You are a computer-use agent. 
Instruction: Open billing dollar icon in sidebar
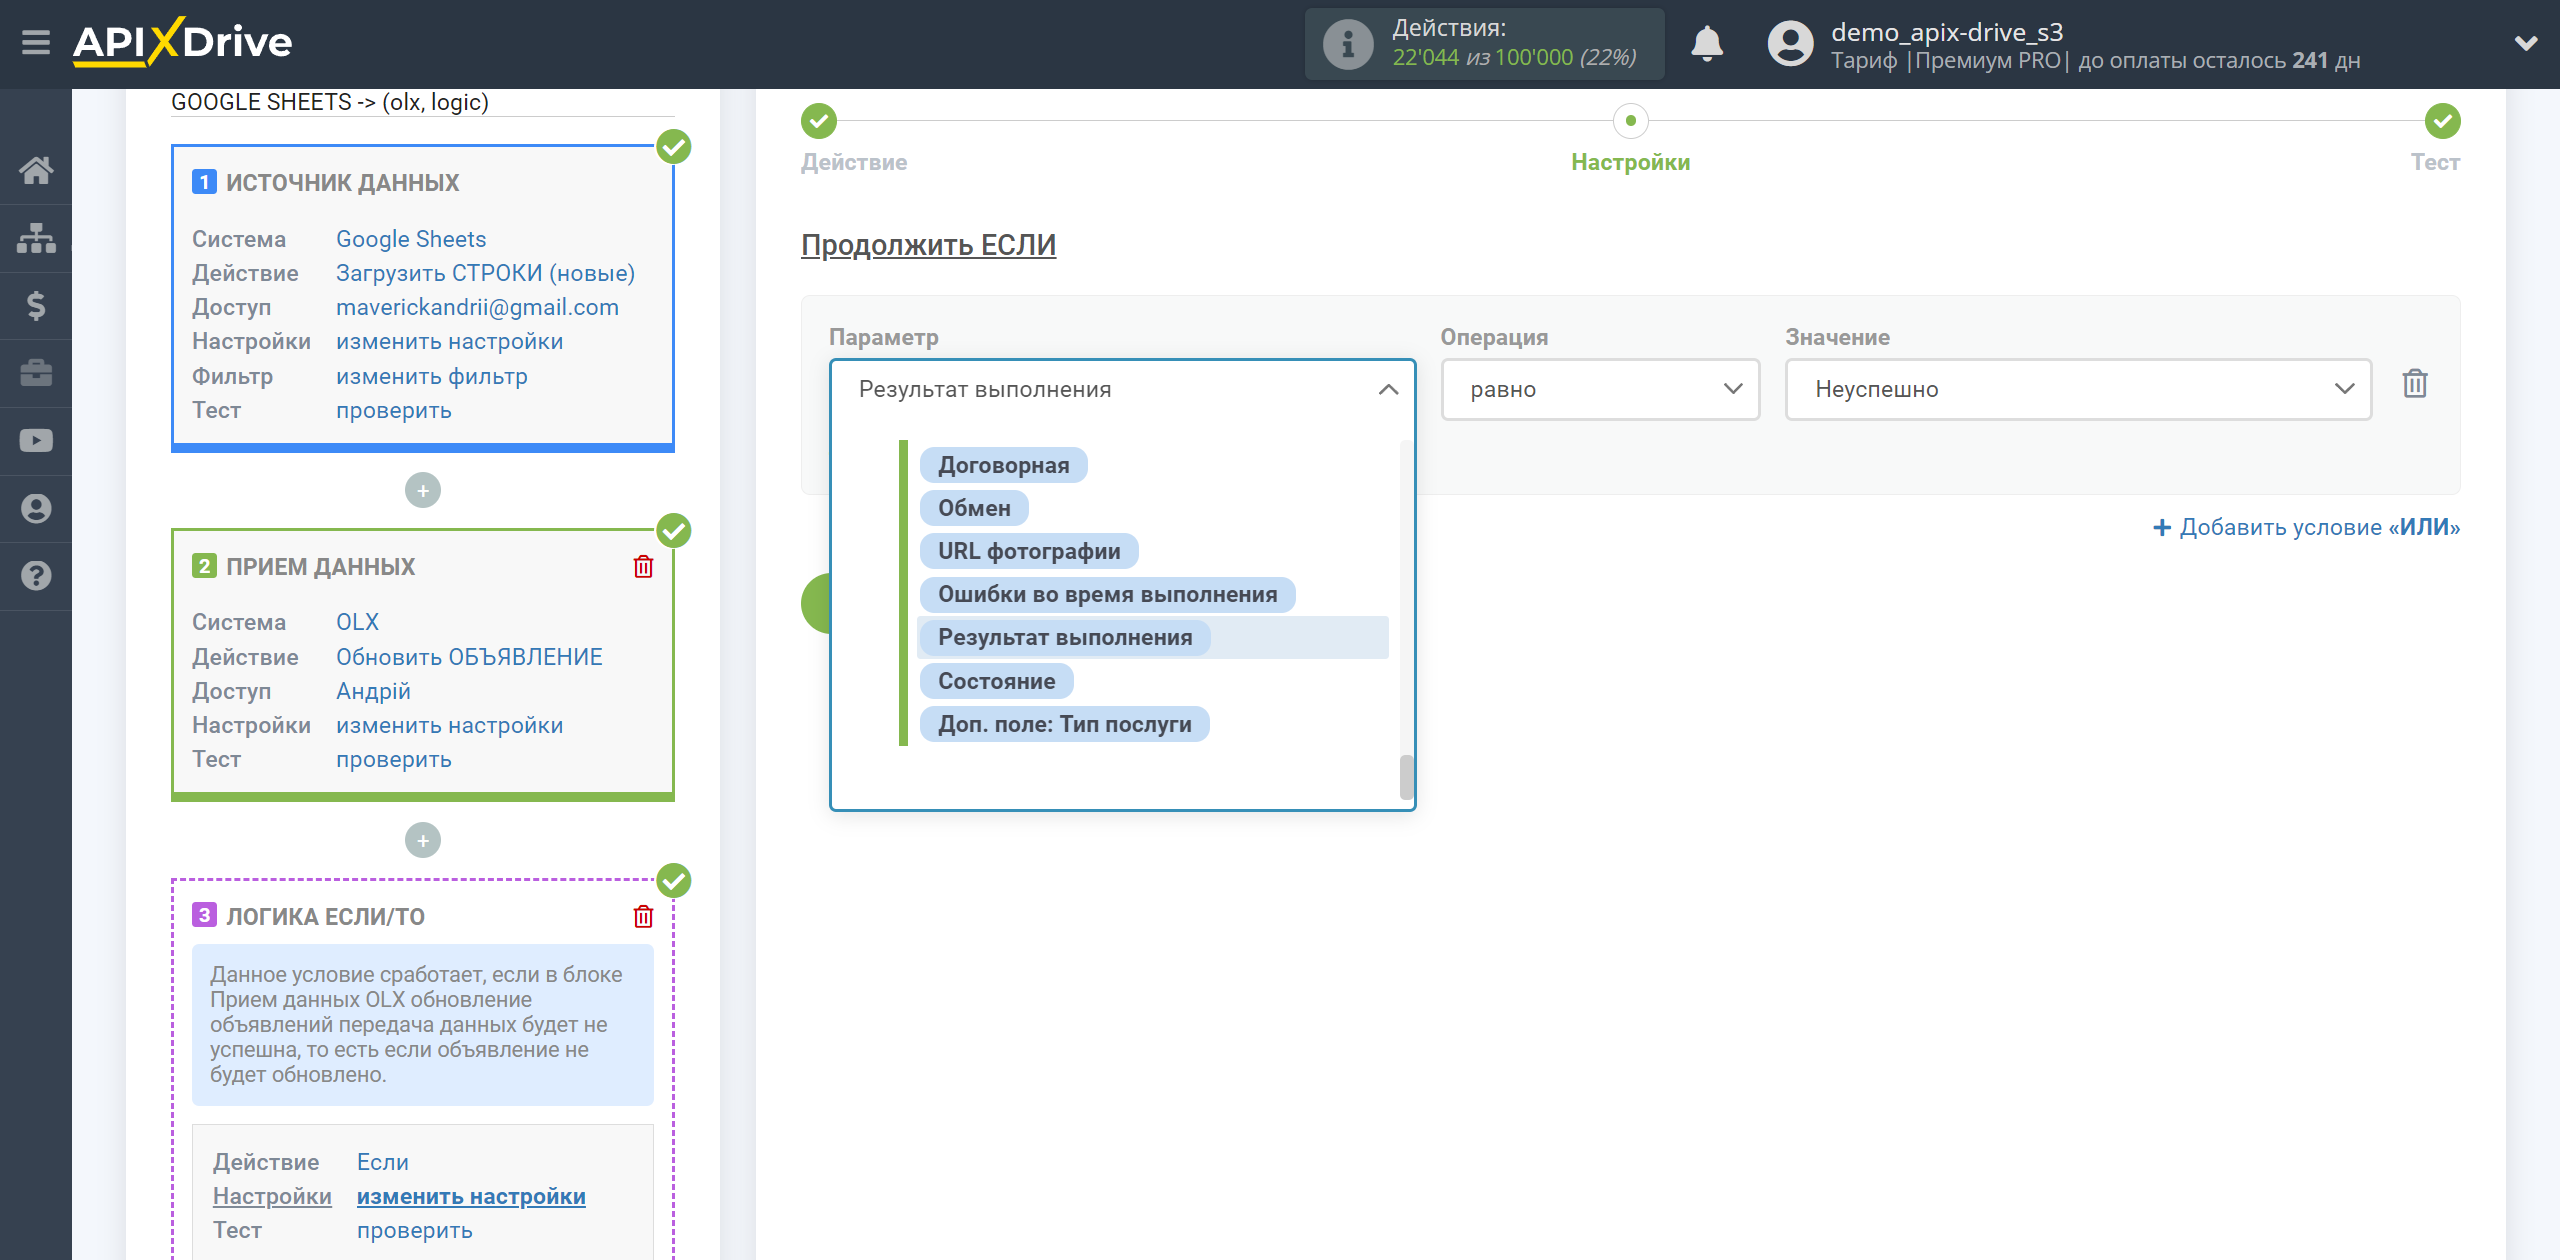[36, 305]
